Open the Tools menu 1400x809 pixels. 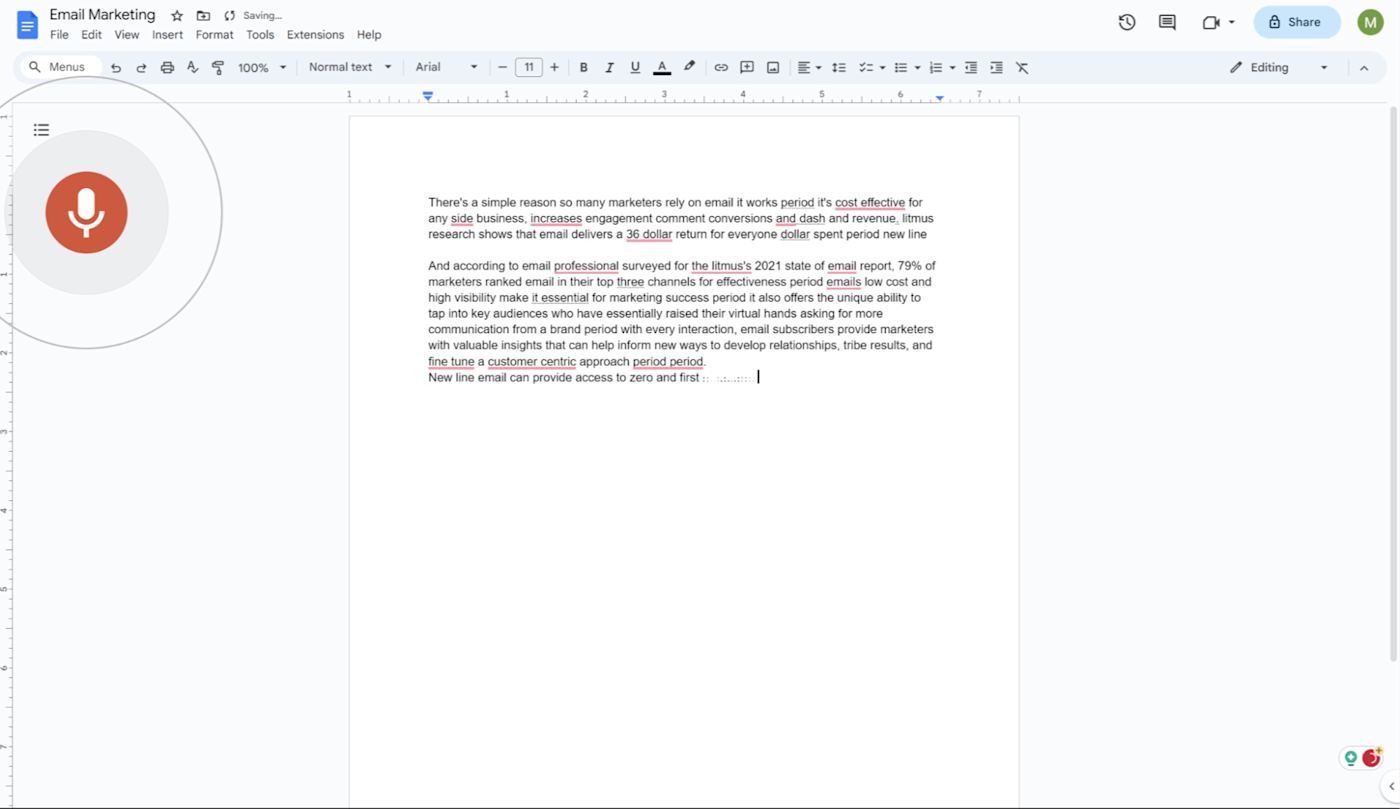(x=260, y=35)
